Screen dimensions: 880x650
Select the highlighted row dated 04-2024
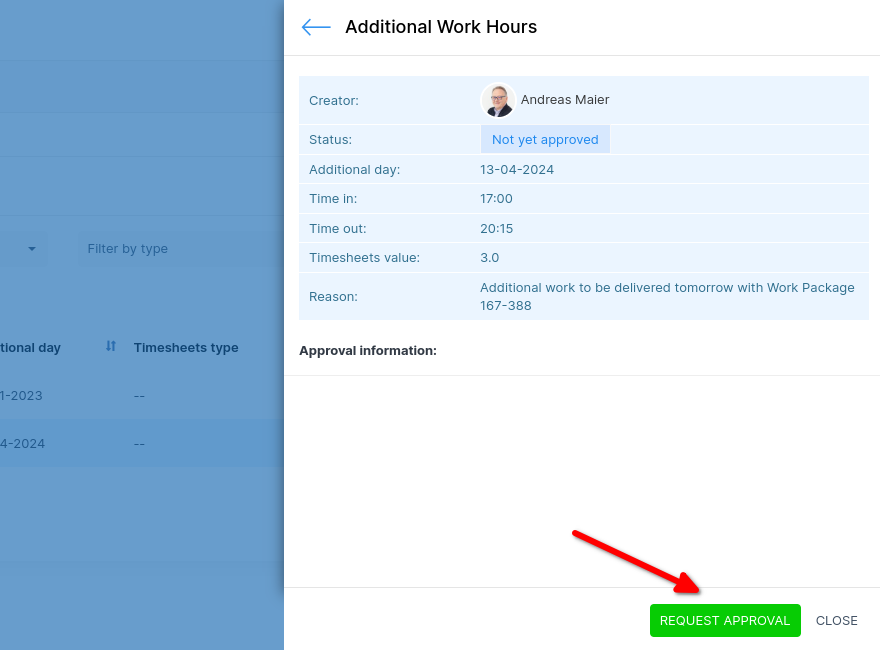140,443
